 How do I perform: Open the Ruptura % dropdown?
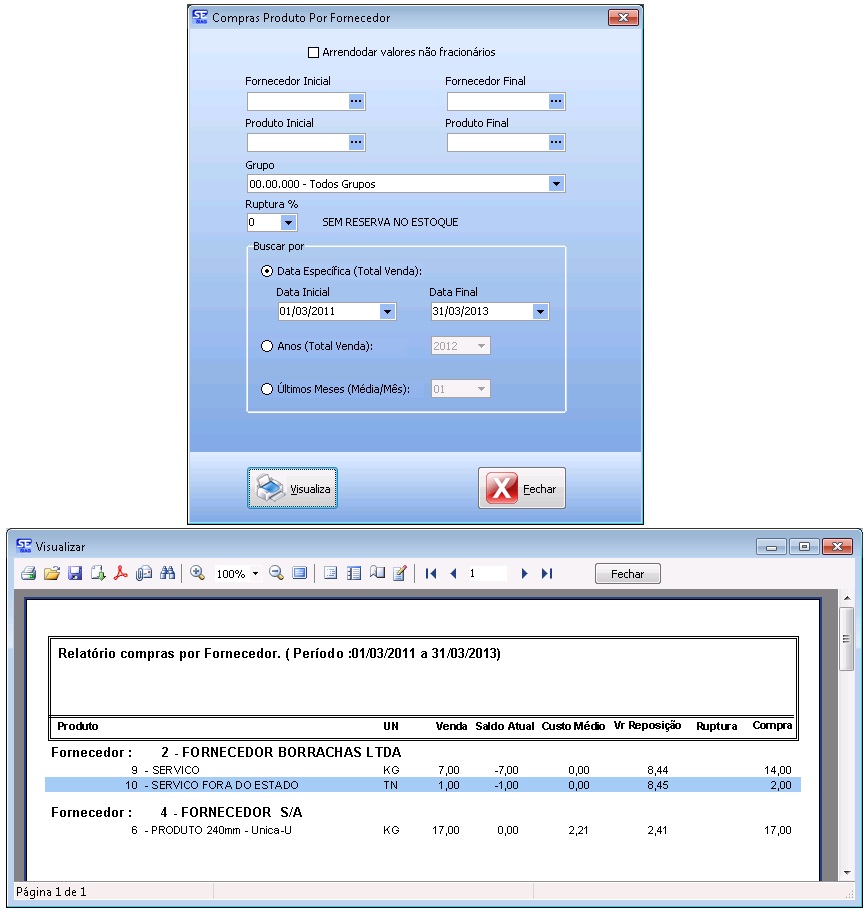288,222
